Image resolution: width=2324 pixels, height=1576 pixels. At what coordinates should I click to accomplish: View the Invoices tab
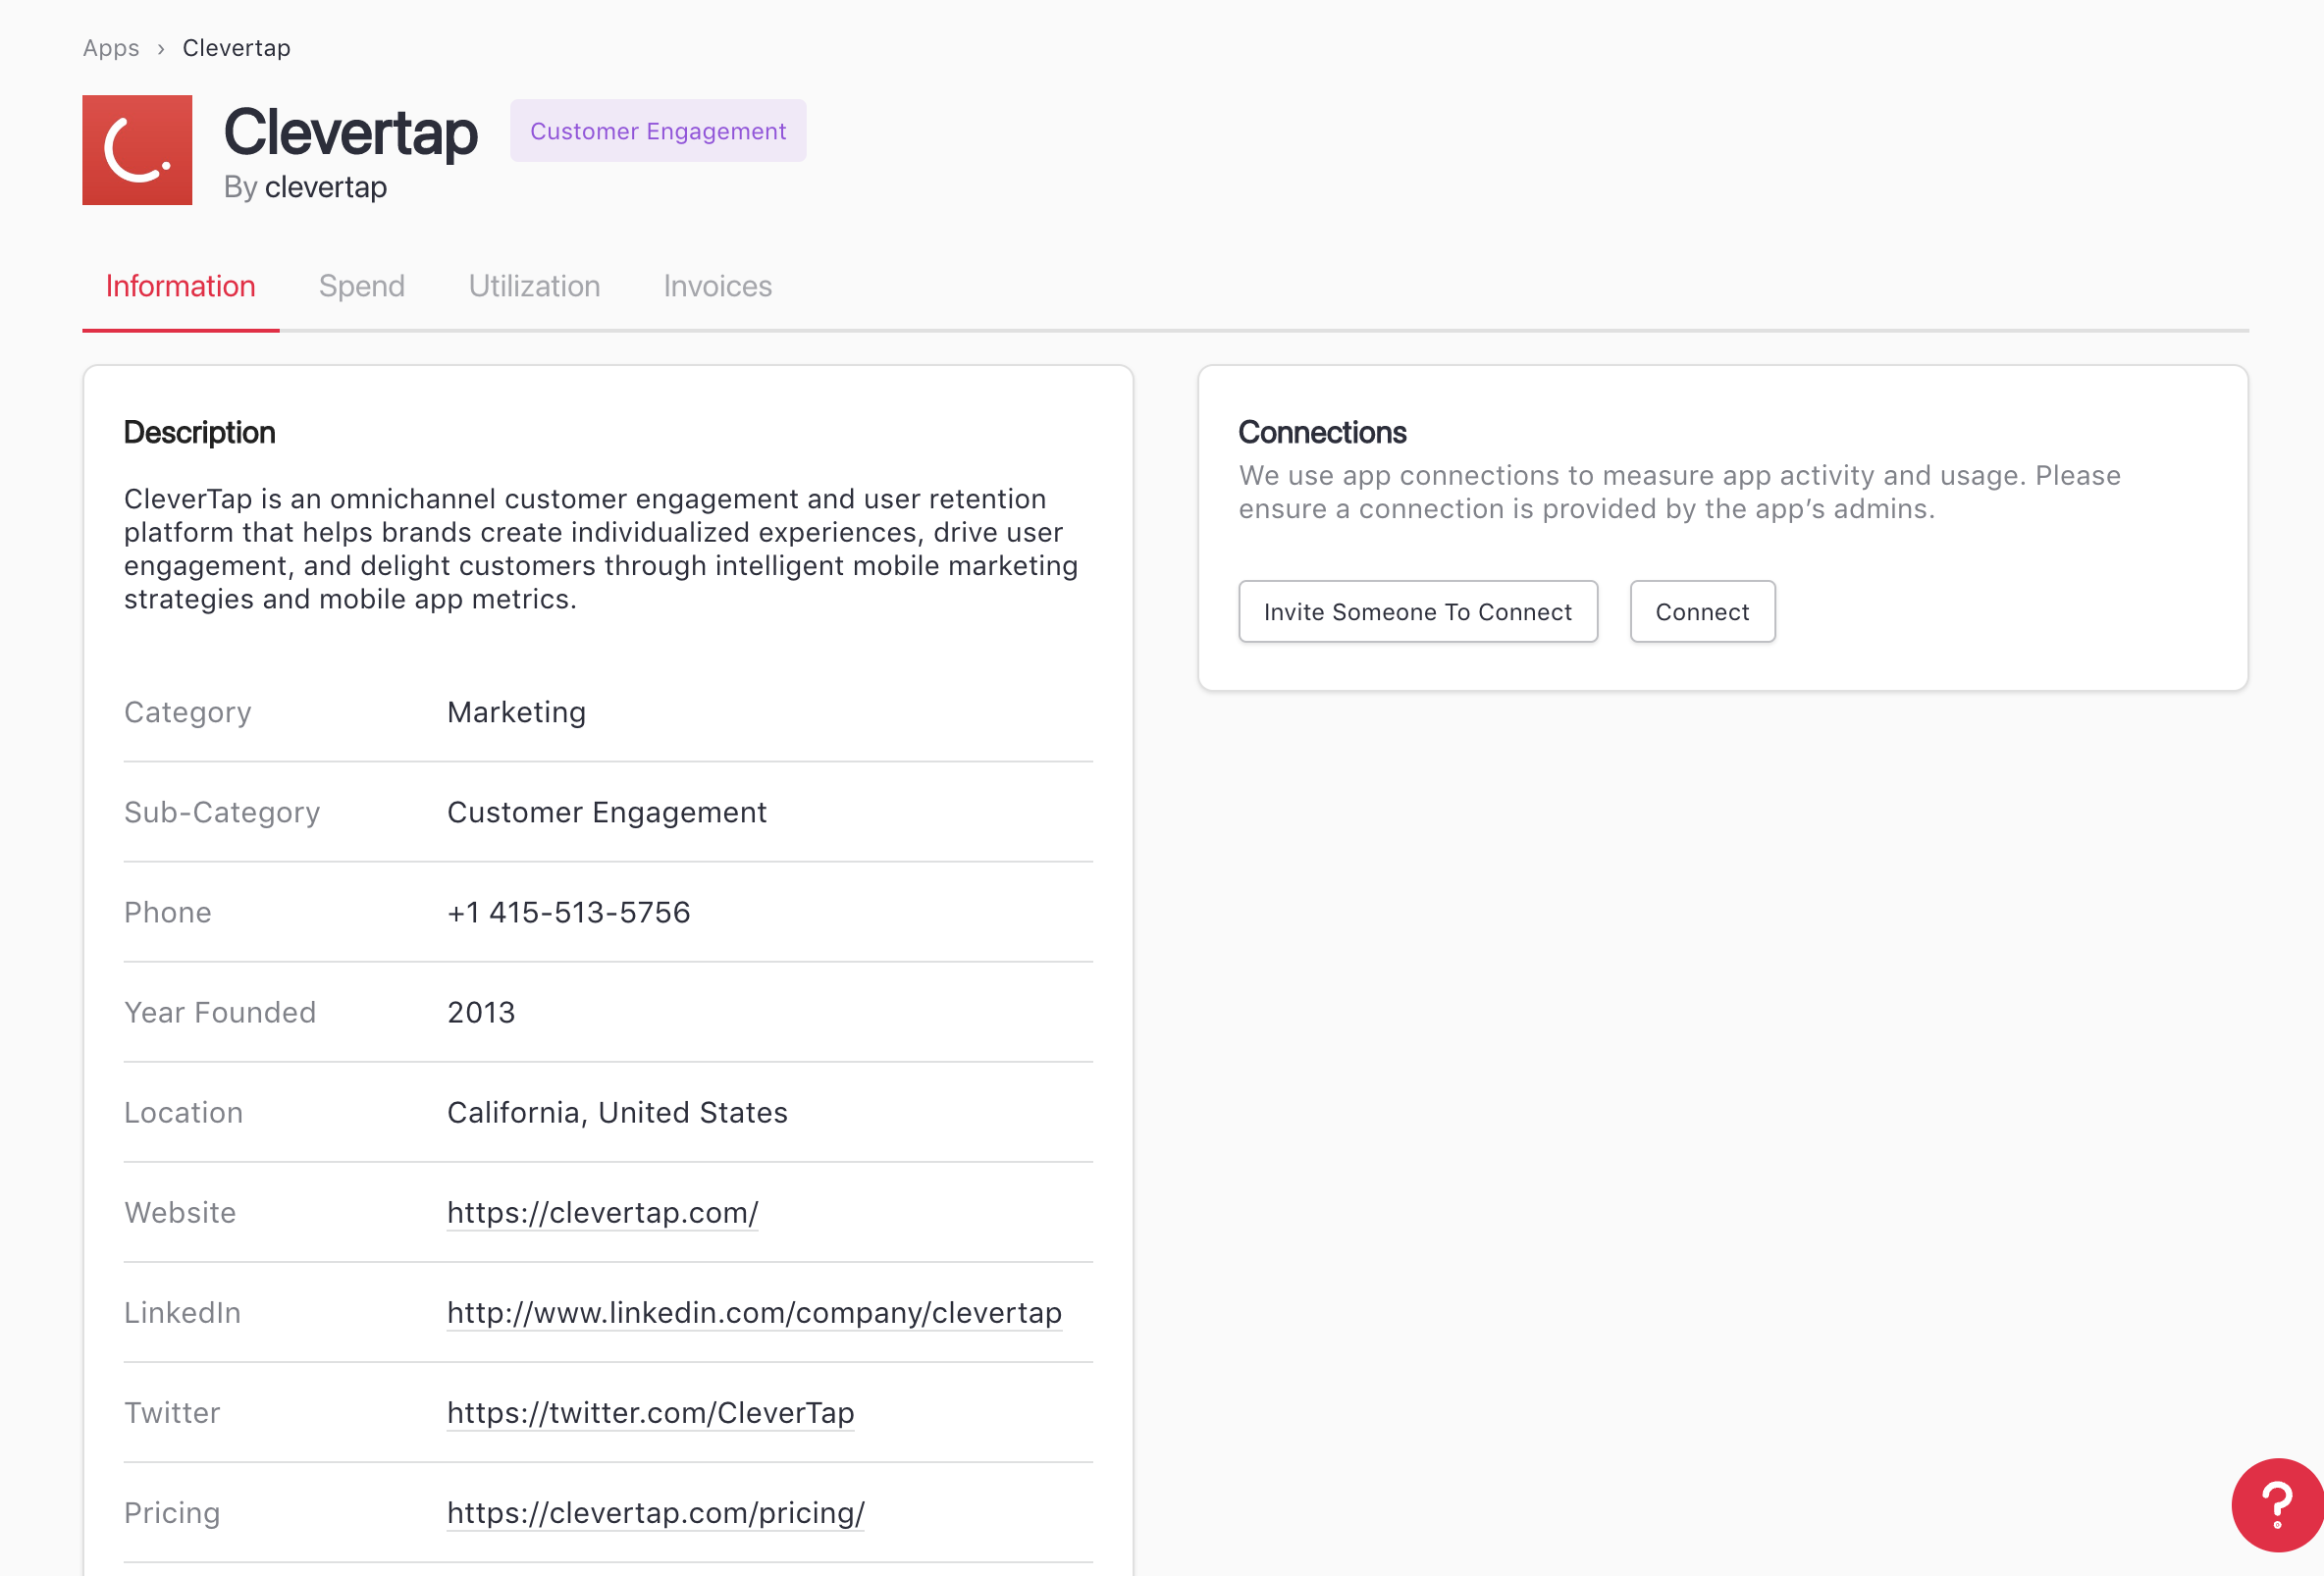click(717, 286)
